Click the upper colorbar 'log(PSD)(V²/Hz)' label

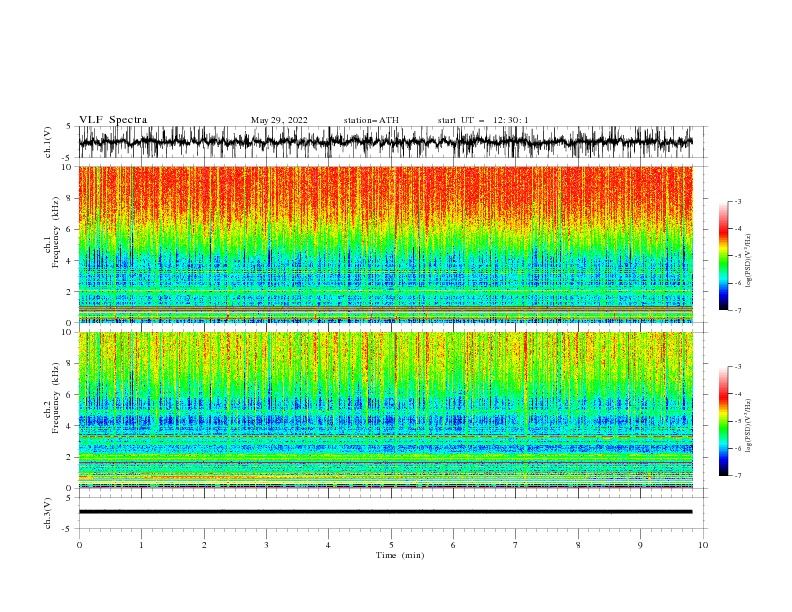[x=749, y=261]
